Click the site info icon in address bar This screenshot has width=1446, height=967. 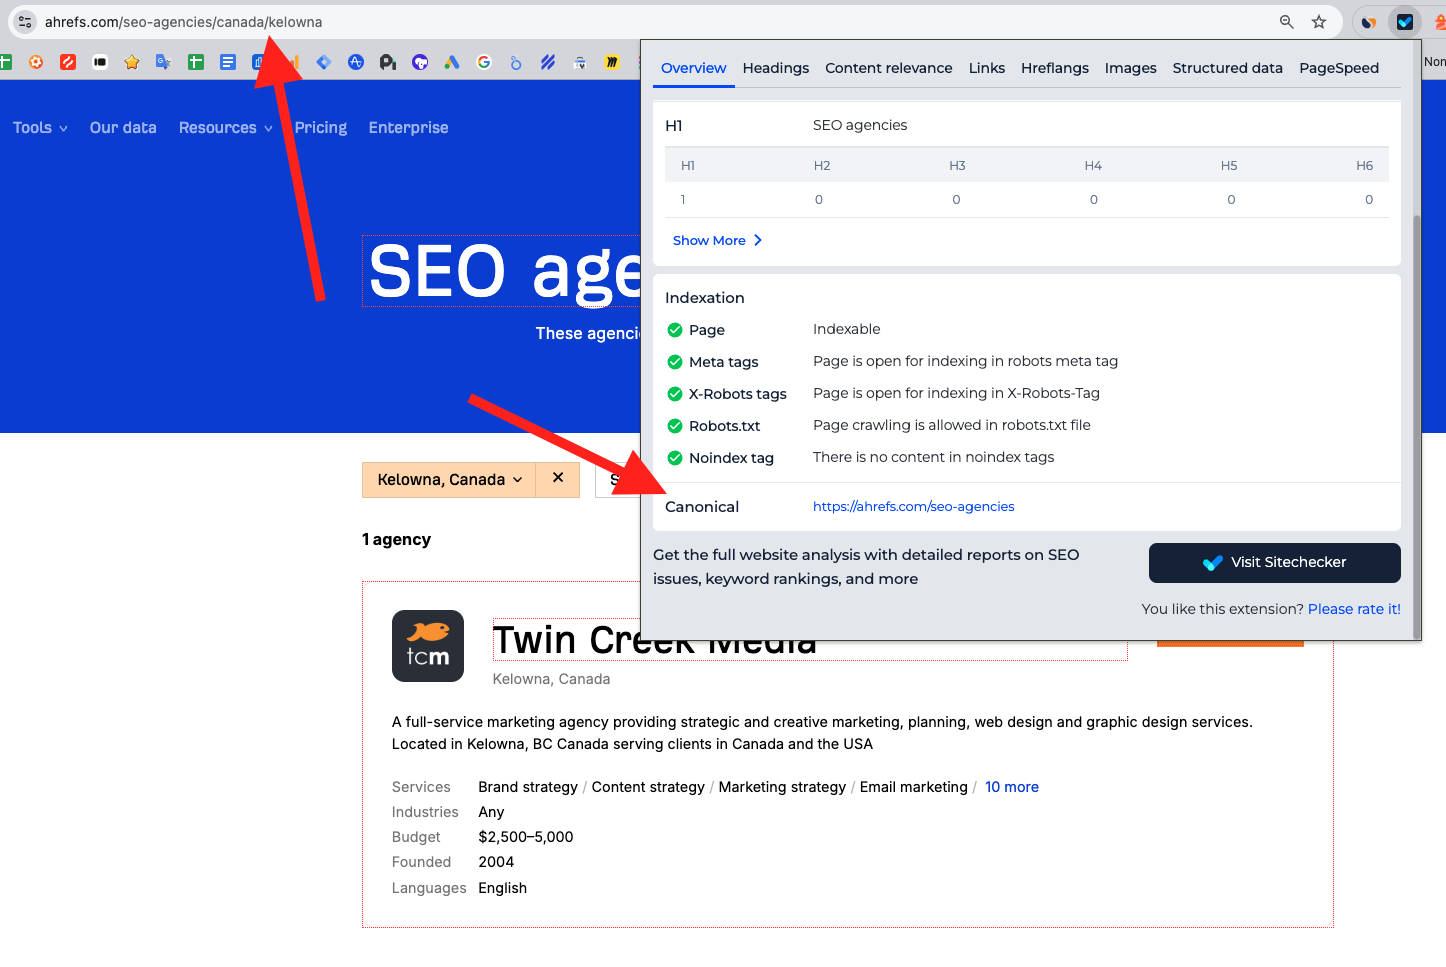[25, 22]
